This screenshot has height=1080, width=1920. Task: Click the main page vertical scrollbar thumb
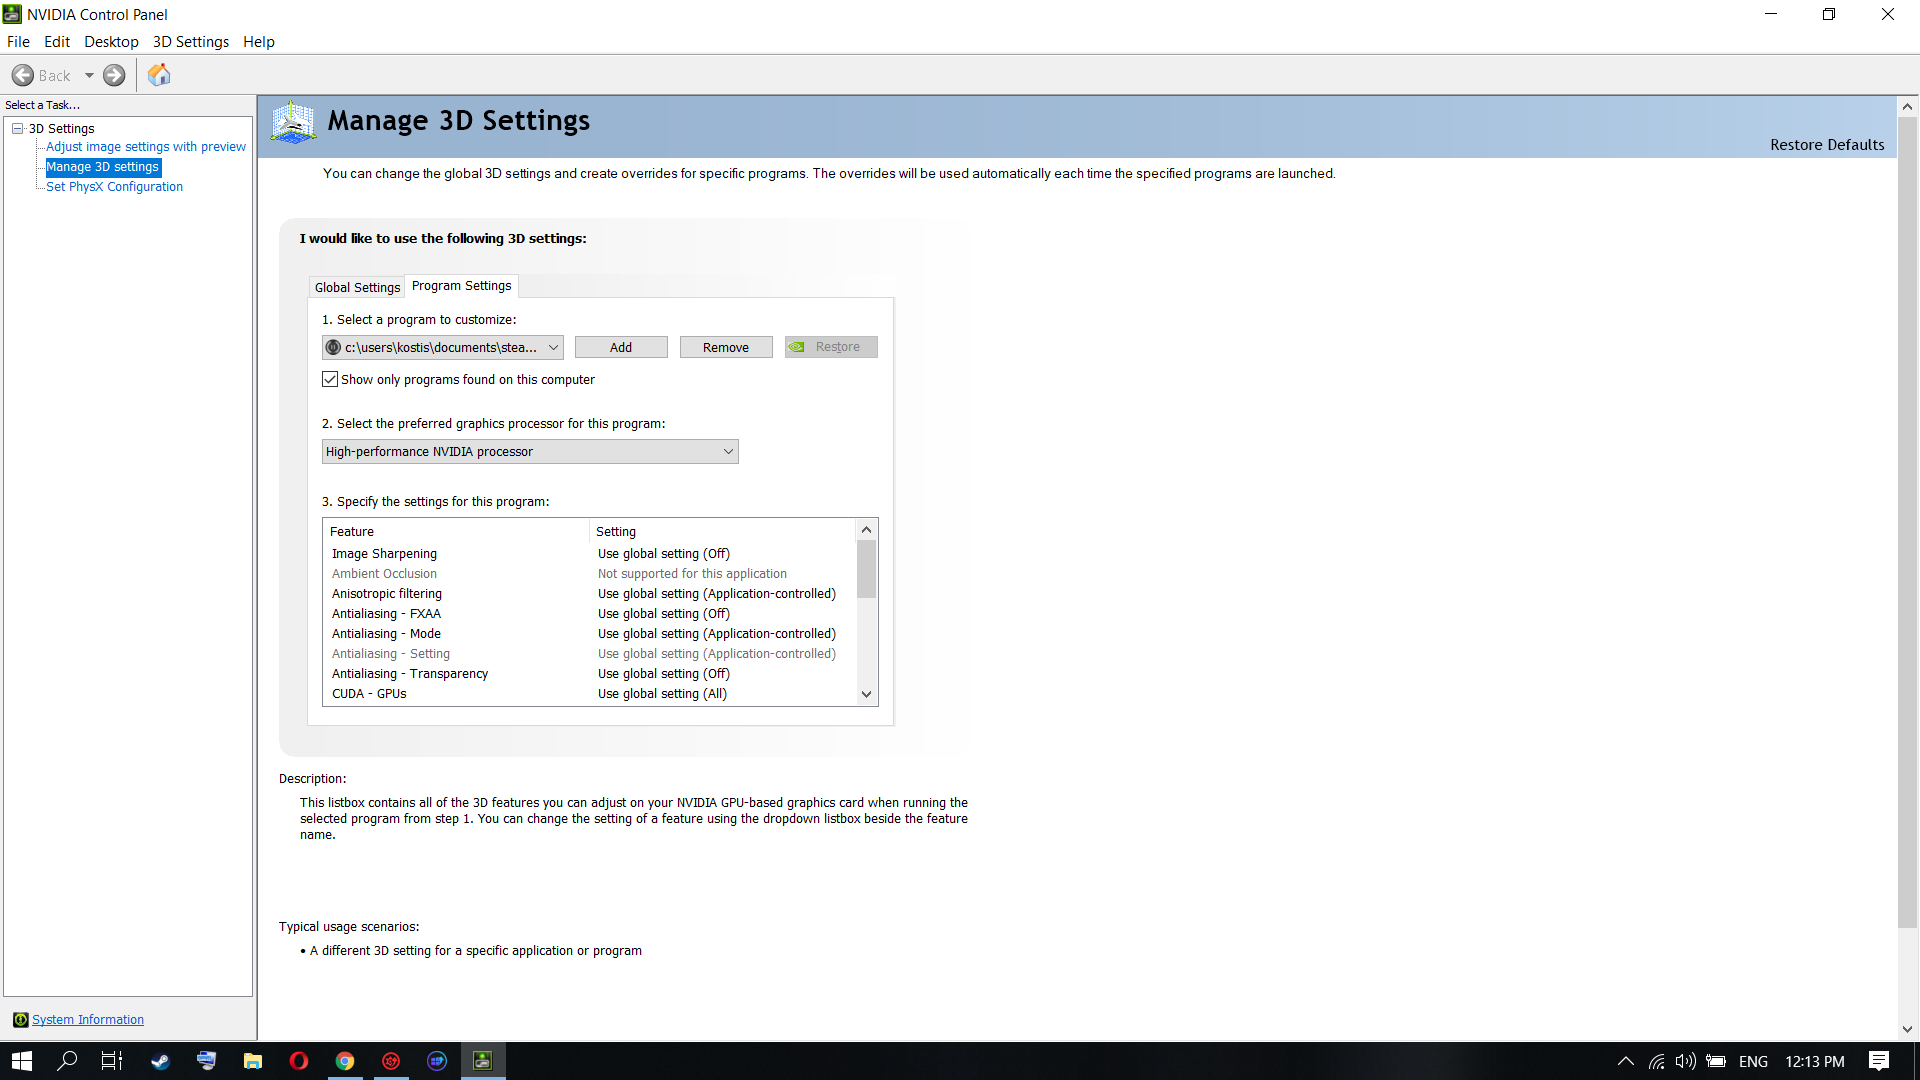coord(1907,522)
